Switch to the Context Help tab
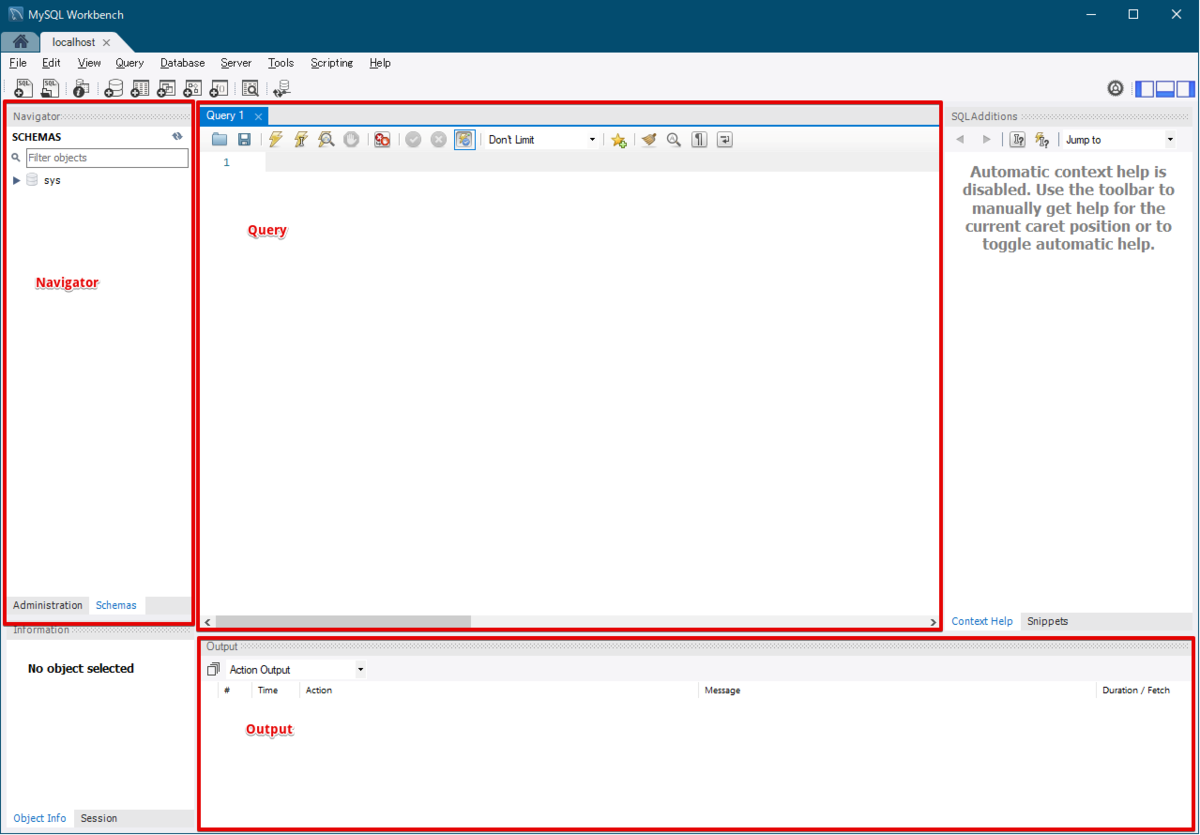Screen dimensions: 1200x835 tap(982, 621)
